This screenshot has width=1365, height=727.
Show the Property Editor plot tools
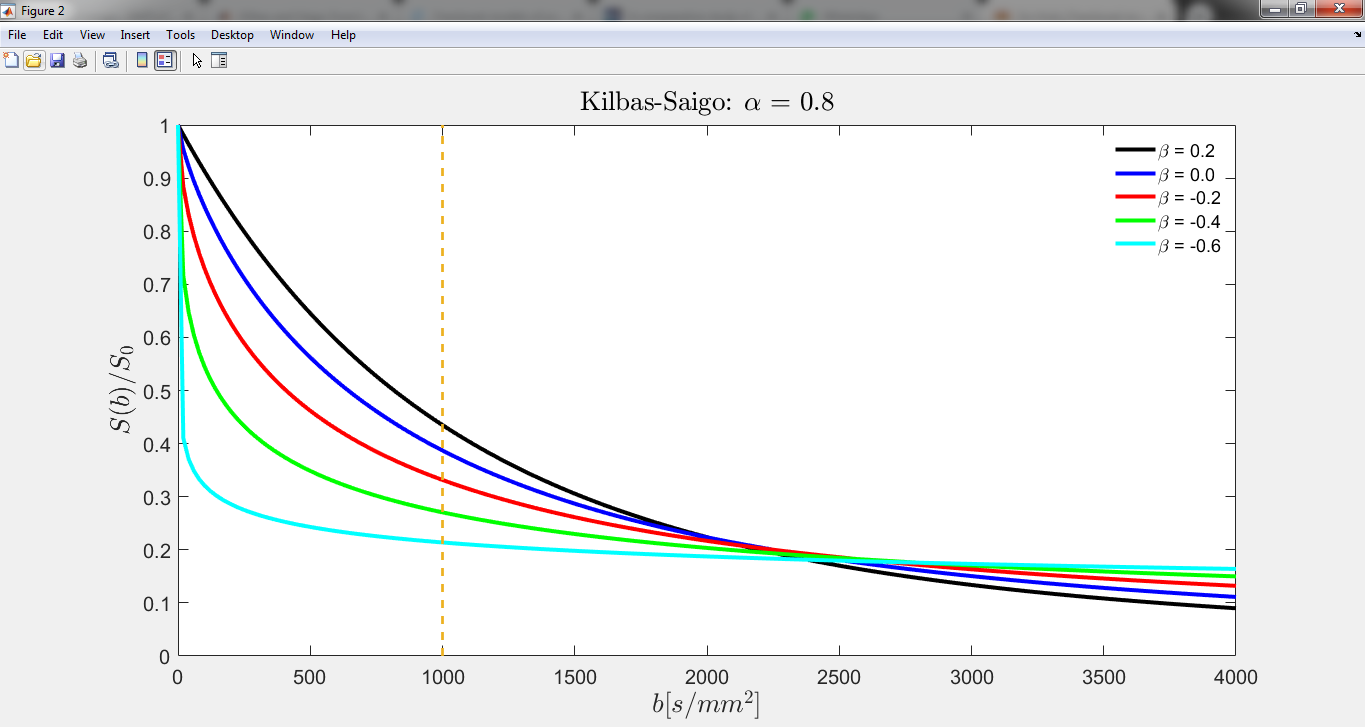tap(219, 60)
